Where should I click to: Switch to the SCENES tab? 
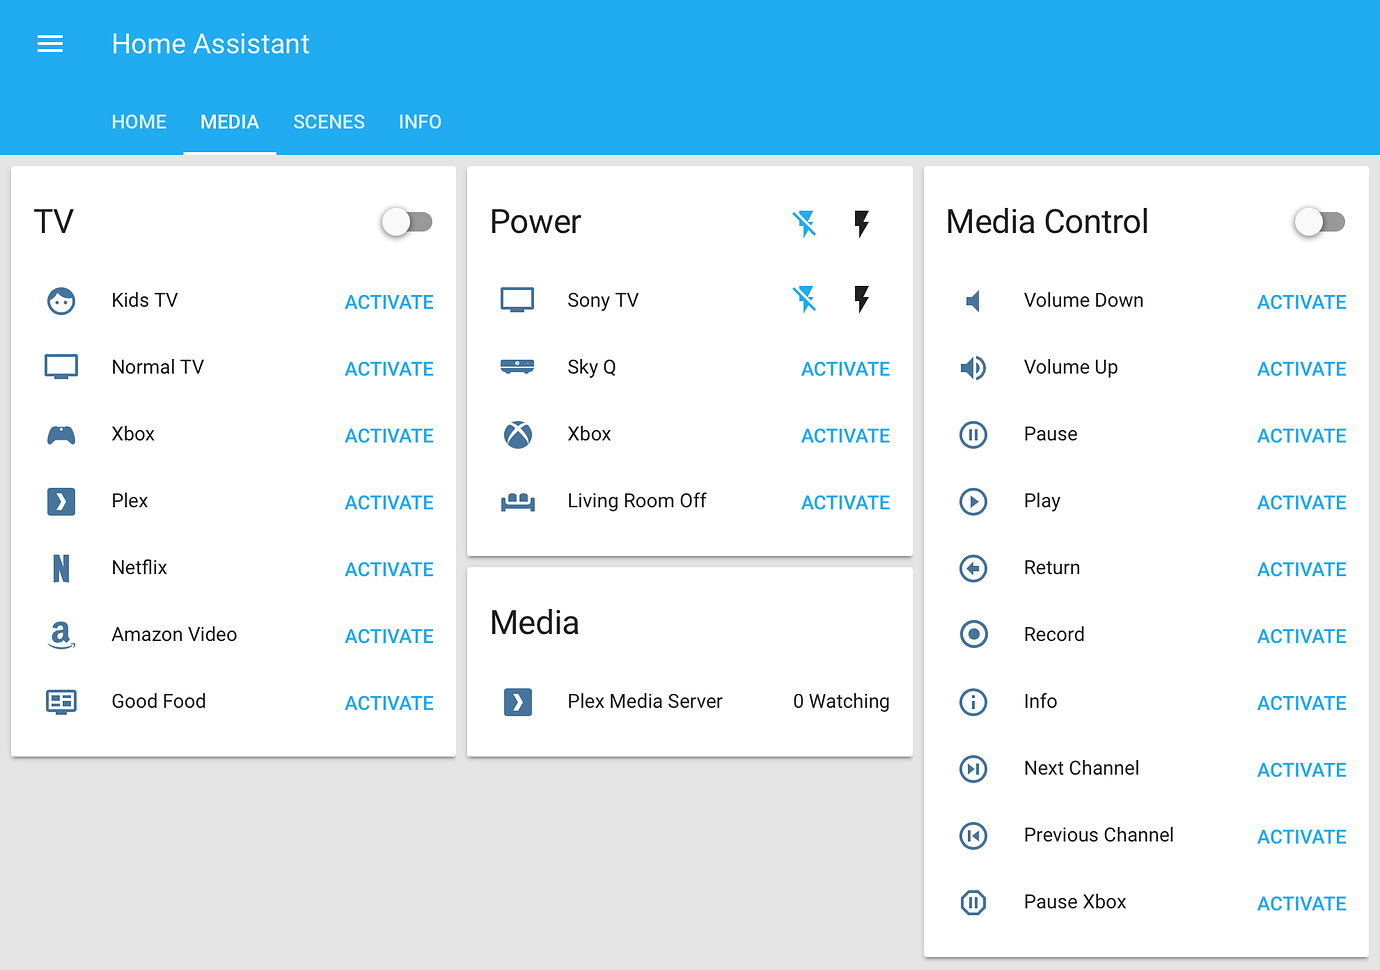[328, 121]
